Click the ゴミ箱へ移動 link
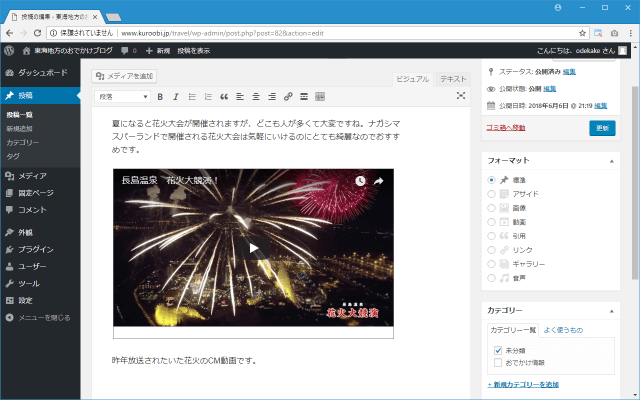 pos(507,128)
